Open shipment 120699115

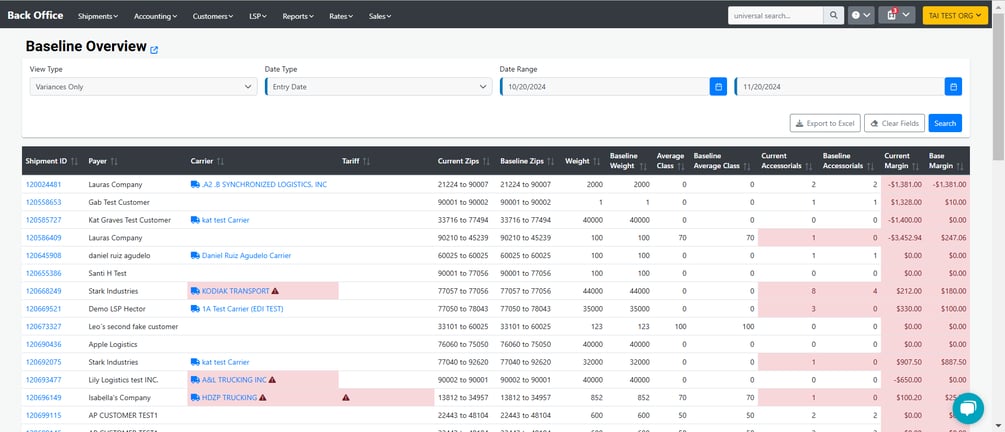[x=44, y=415]
